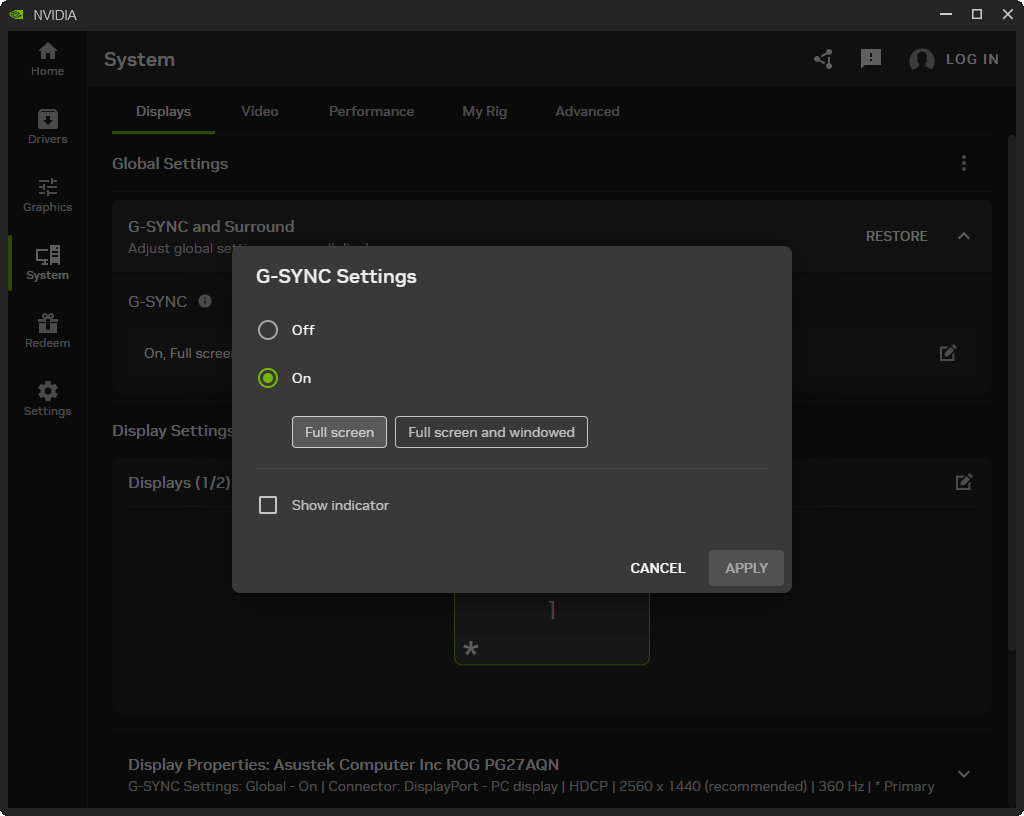Choose Full screen and windowed mode
The image size is (1024, 816).
[491, 432]
